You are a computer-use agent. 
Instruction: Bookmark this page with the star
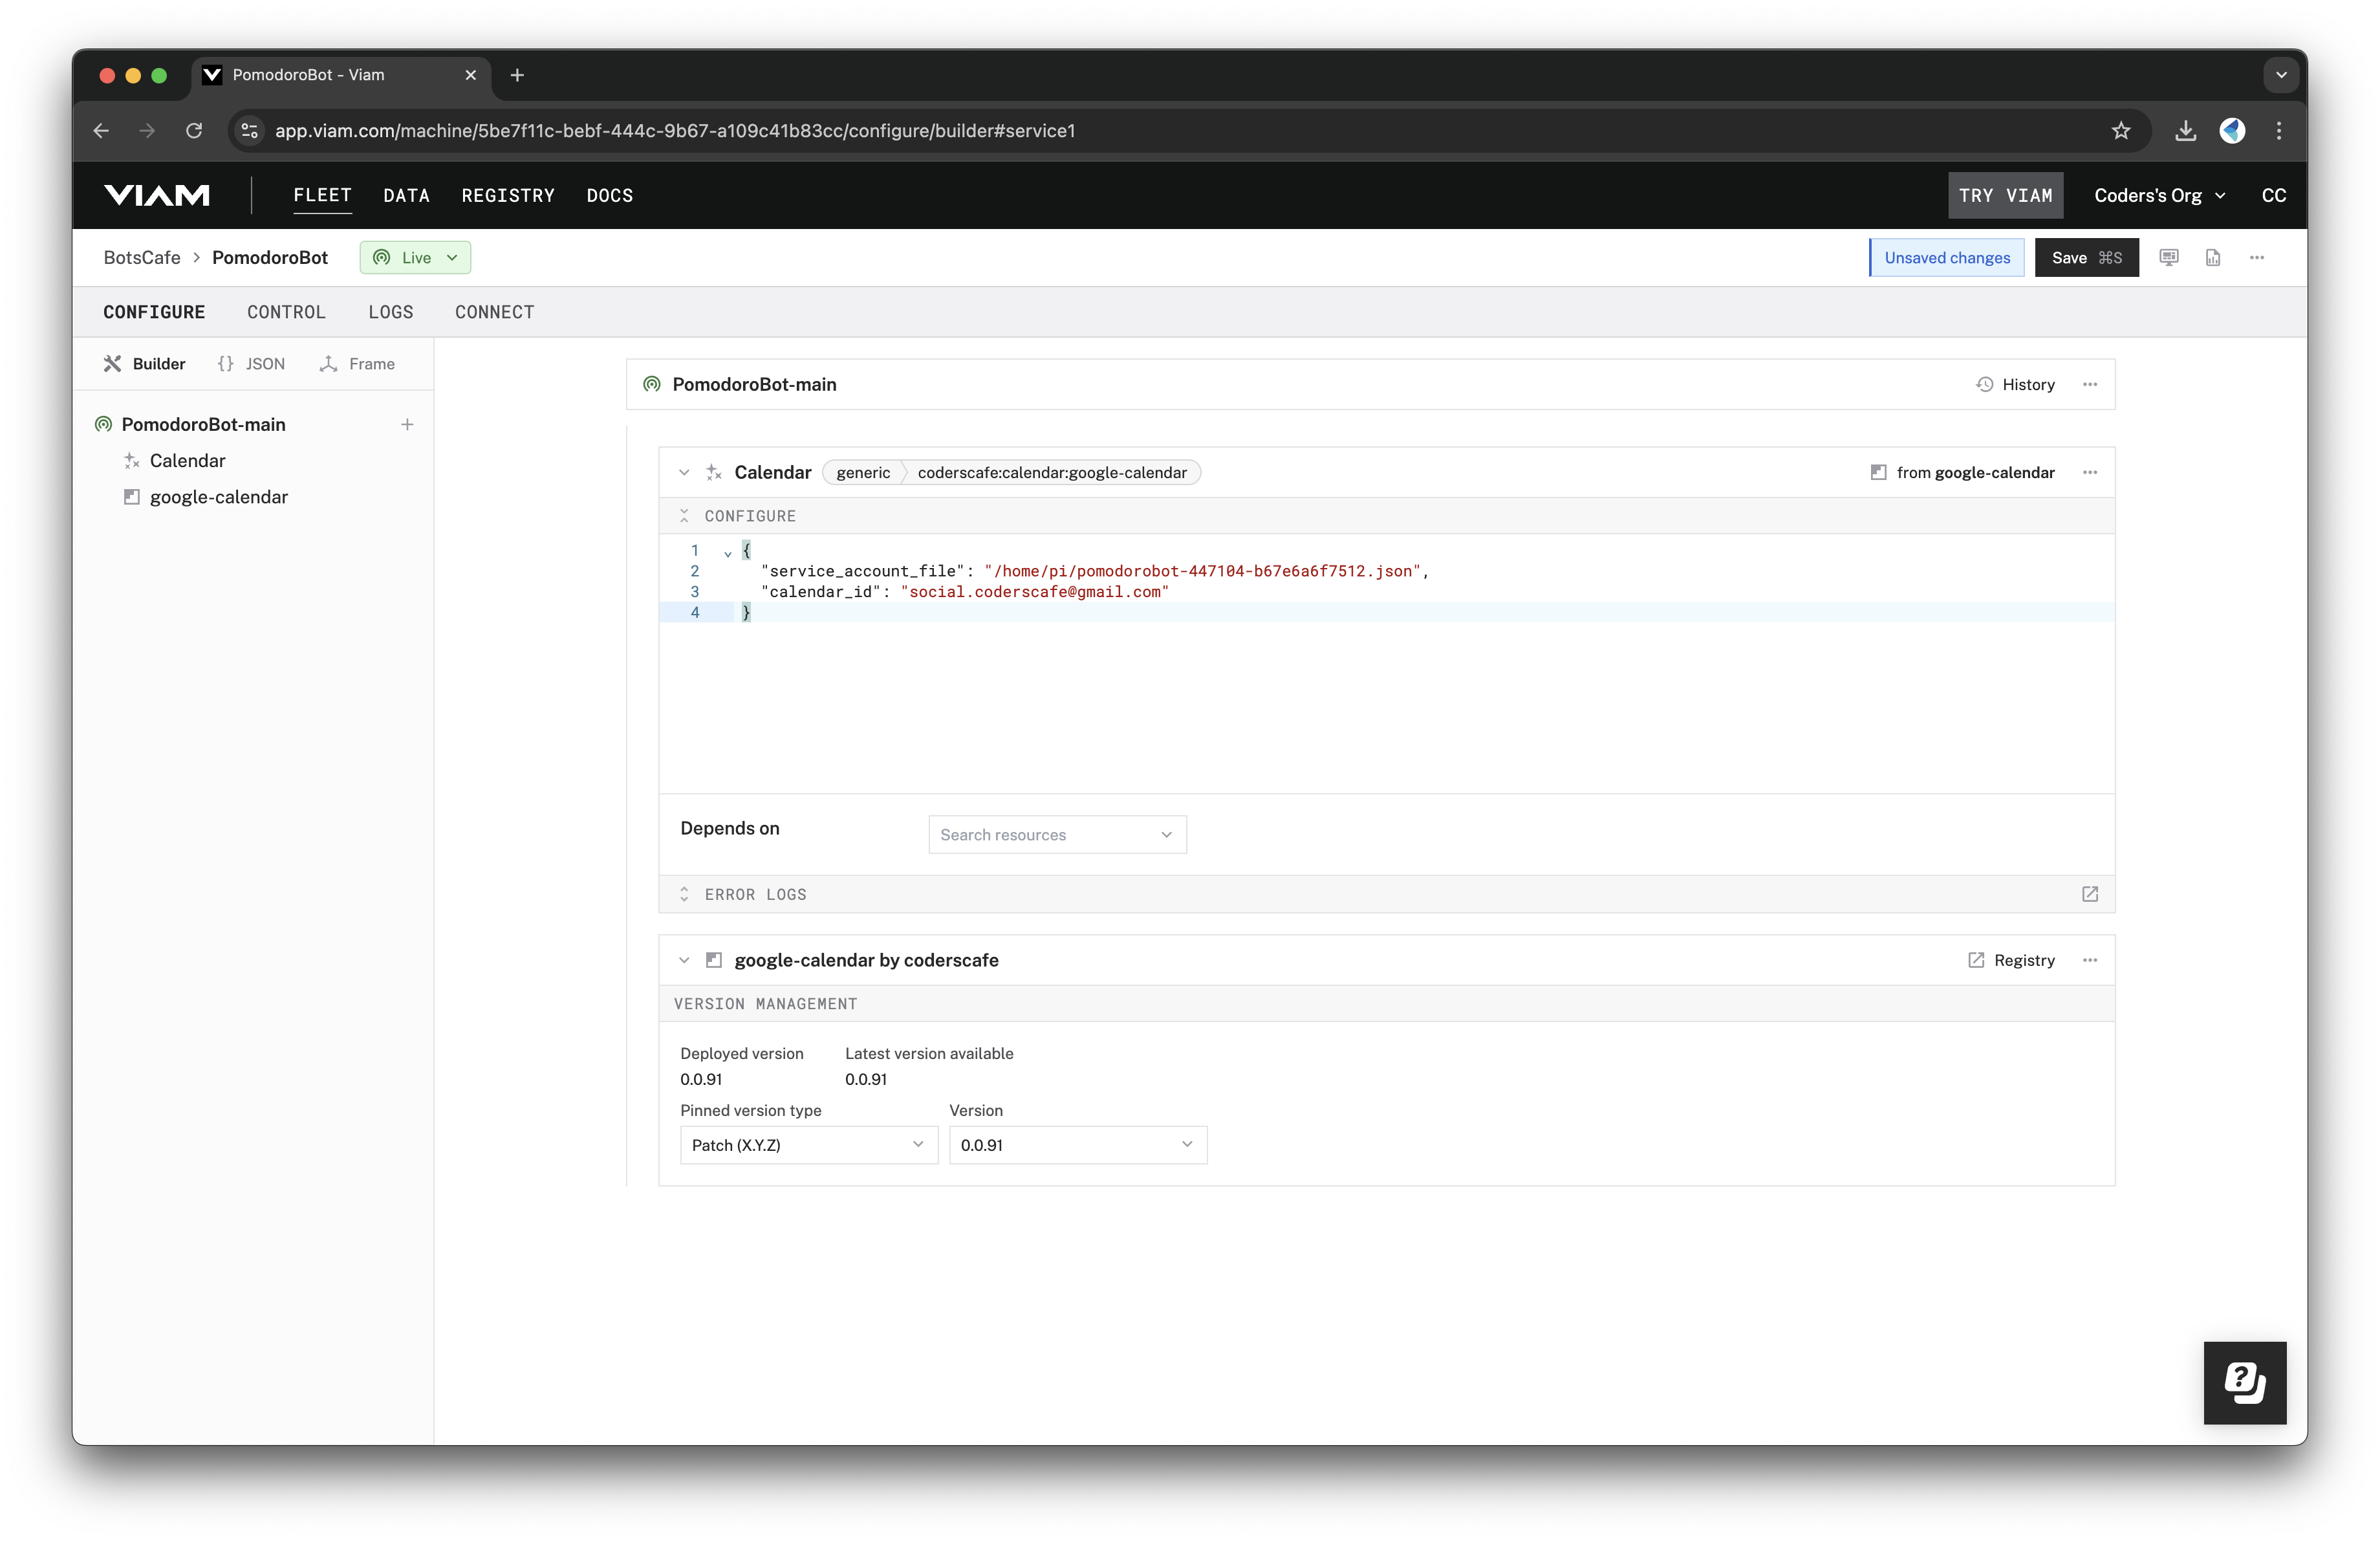click(x=2121, y=131)
